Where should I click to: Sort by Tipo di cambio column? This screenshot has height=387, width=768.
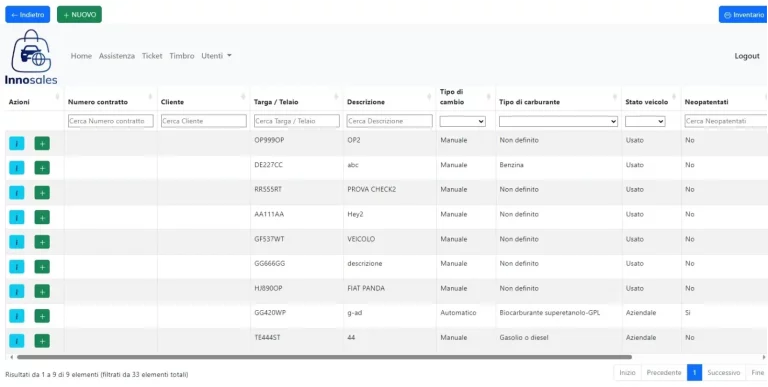tap(466, 97)
